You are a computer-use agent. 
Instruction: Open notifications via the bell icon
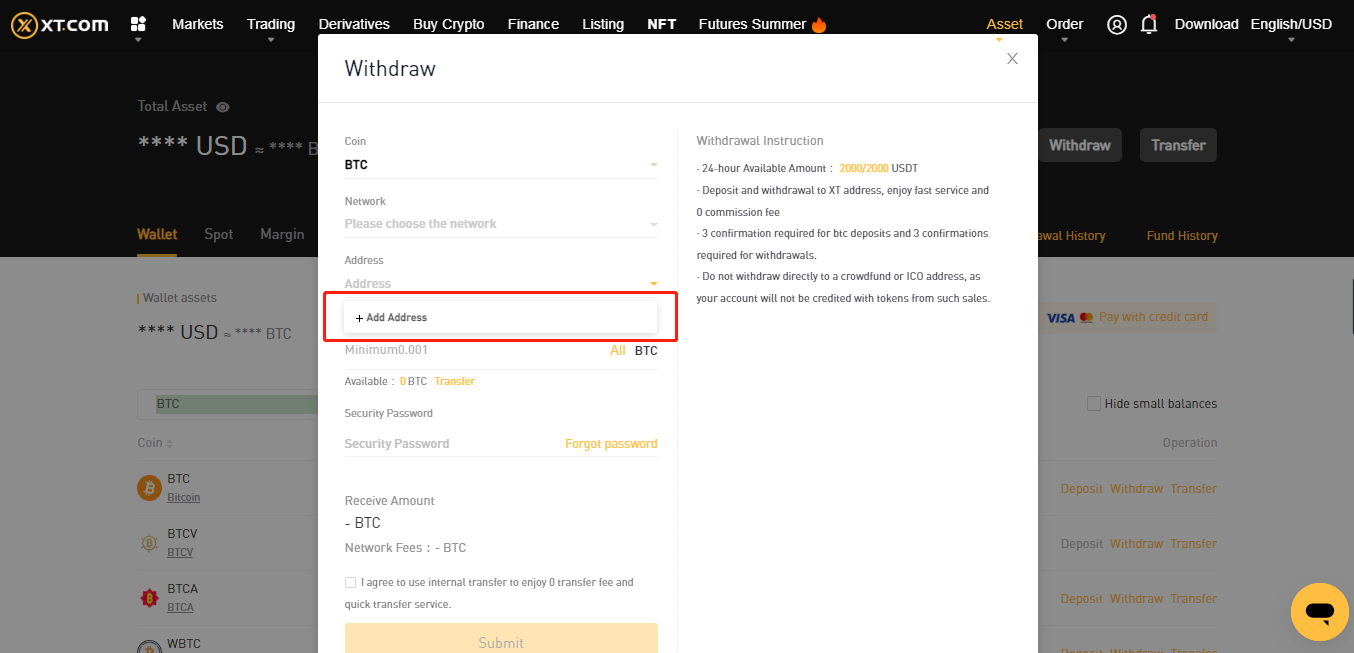pos(1149,24)
